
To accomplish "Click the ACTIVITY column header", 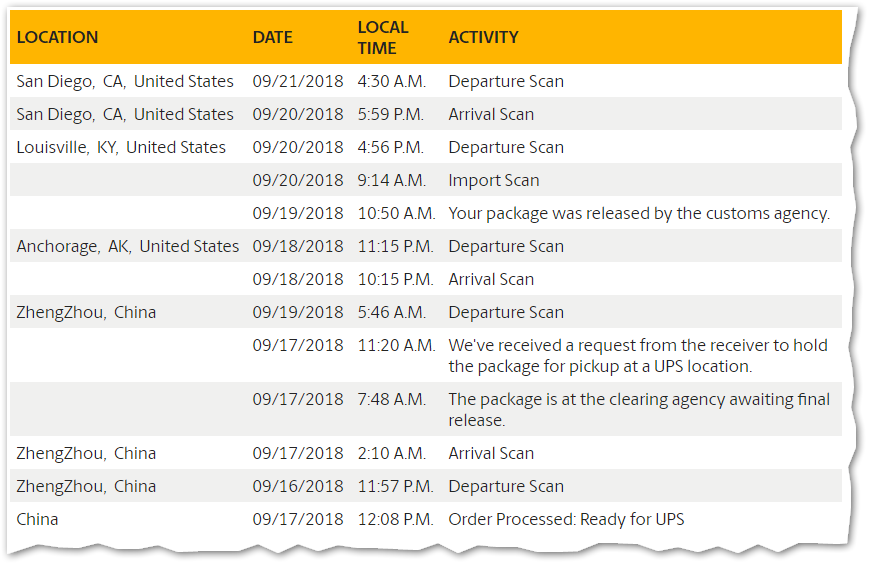I will coord(483,37).
